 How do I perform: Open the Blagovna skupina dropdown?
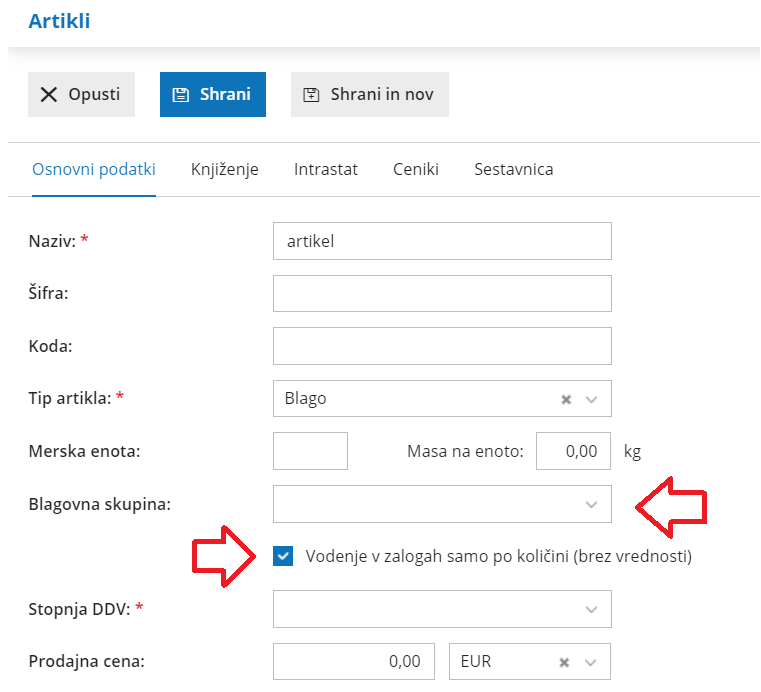pos(442,504)
